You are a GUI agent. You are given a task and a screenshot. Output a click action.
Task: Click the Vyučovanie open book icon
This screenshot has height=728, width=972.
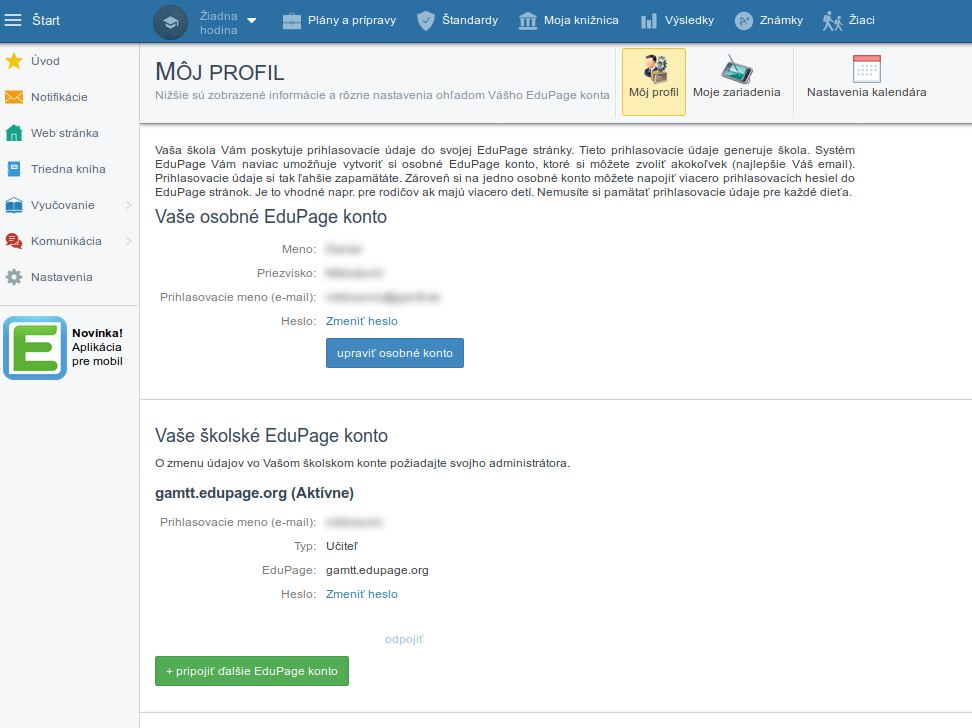point(14,205)
